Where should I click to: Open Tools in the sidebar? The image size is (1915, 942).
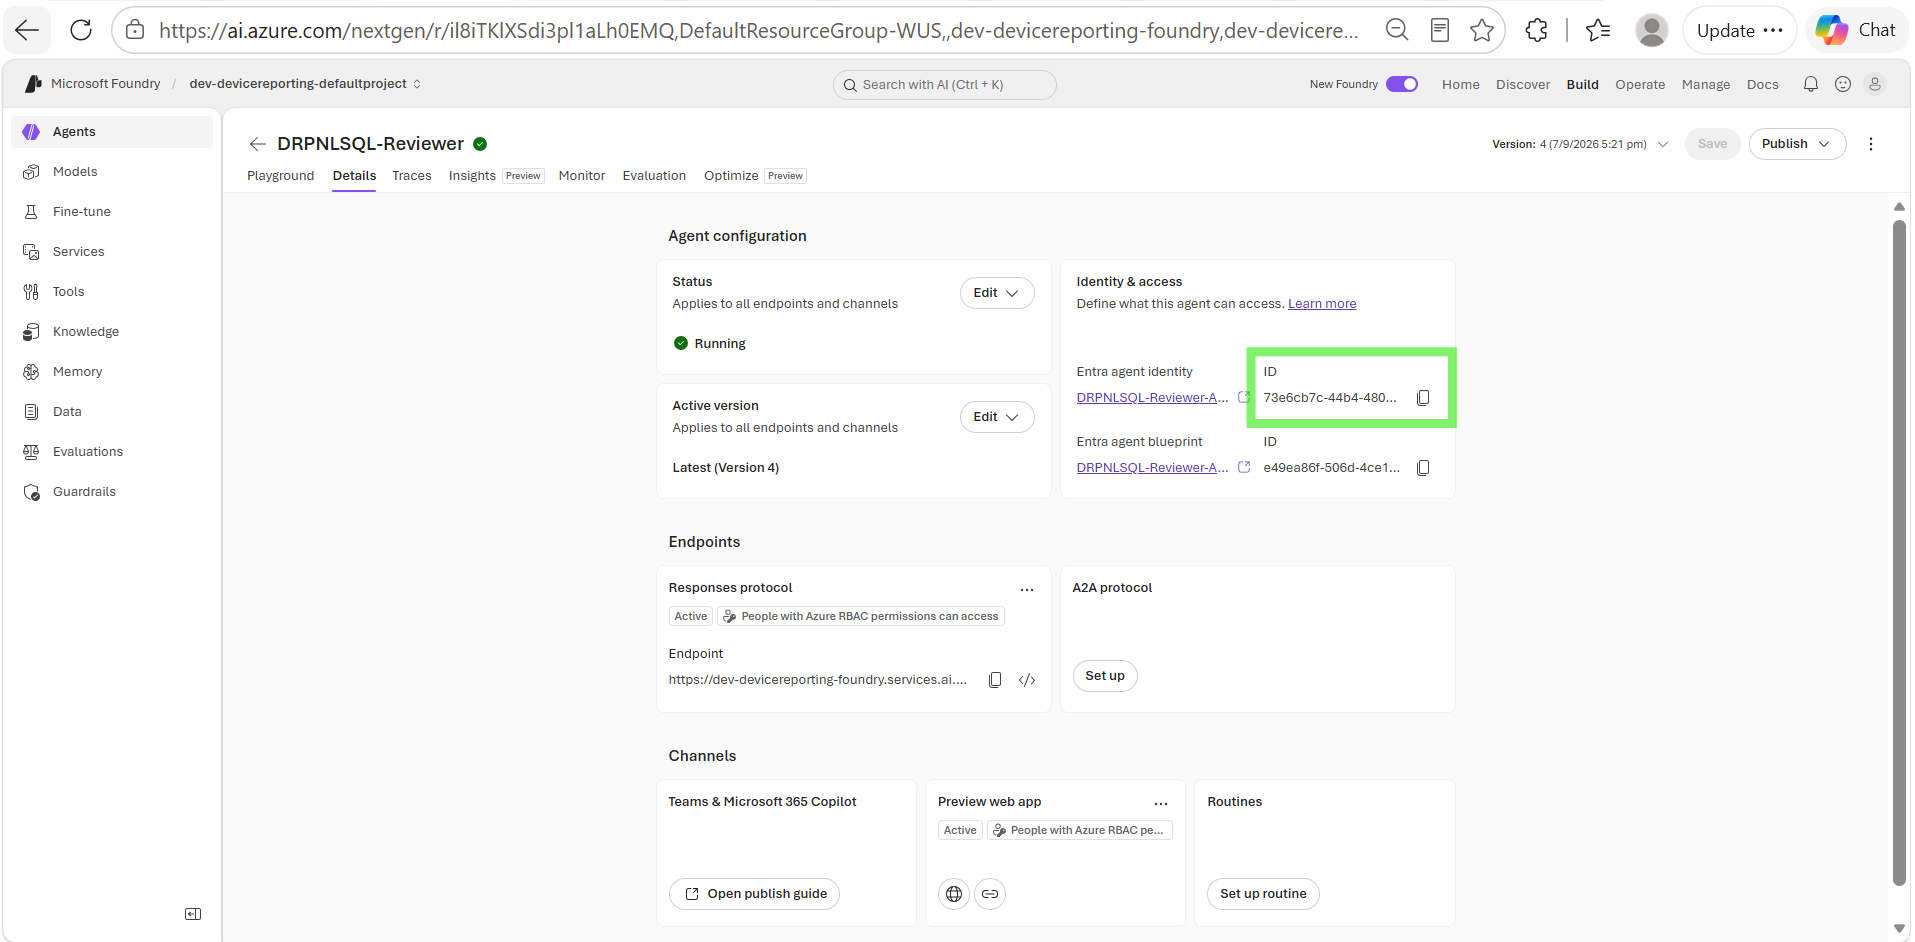(x=112, y=292)
